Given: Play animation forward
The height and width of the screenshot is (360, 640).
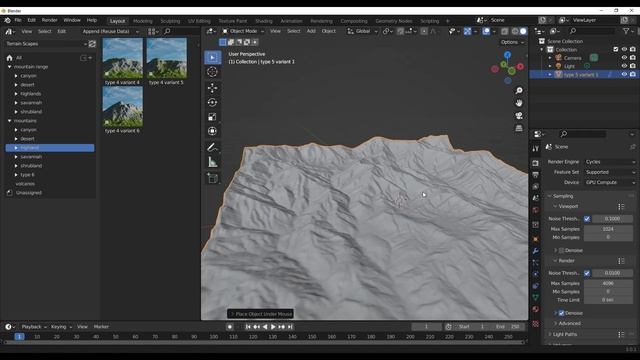Looking at the screenshot, I should [x=273, y=327].
